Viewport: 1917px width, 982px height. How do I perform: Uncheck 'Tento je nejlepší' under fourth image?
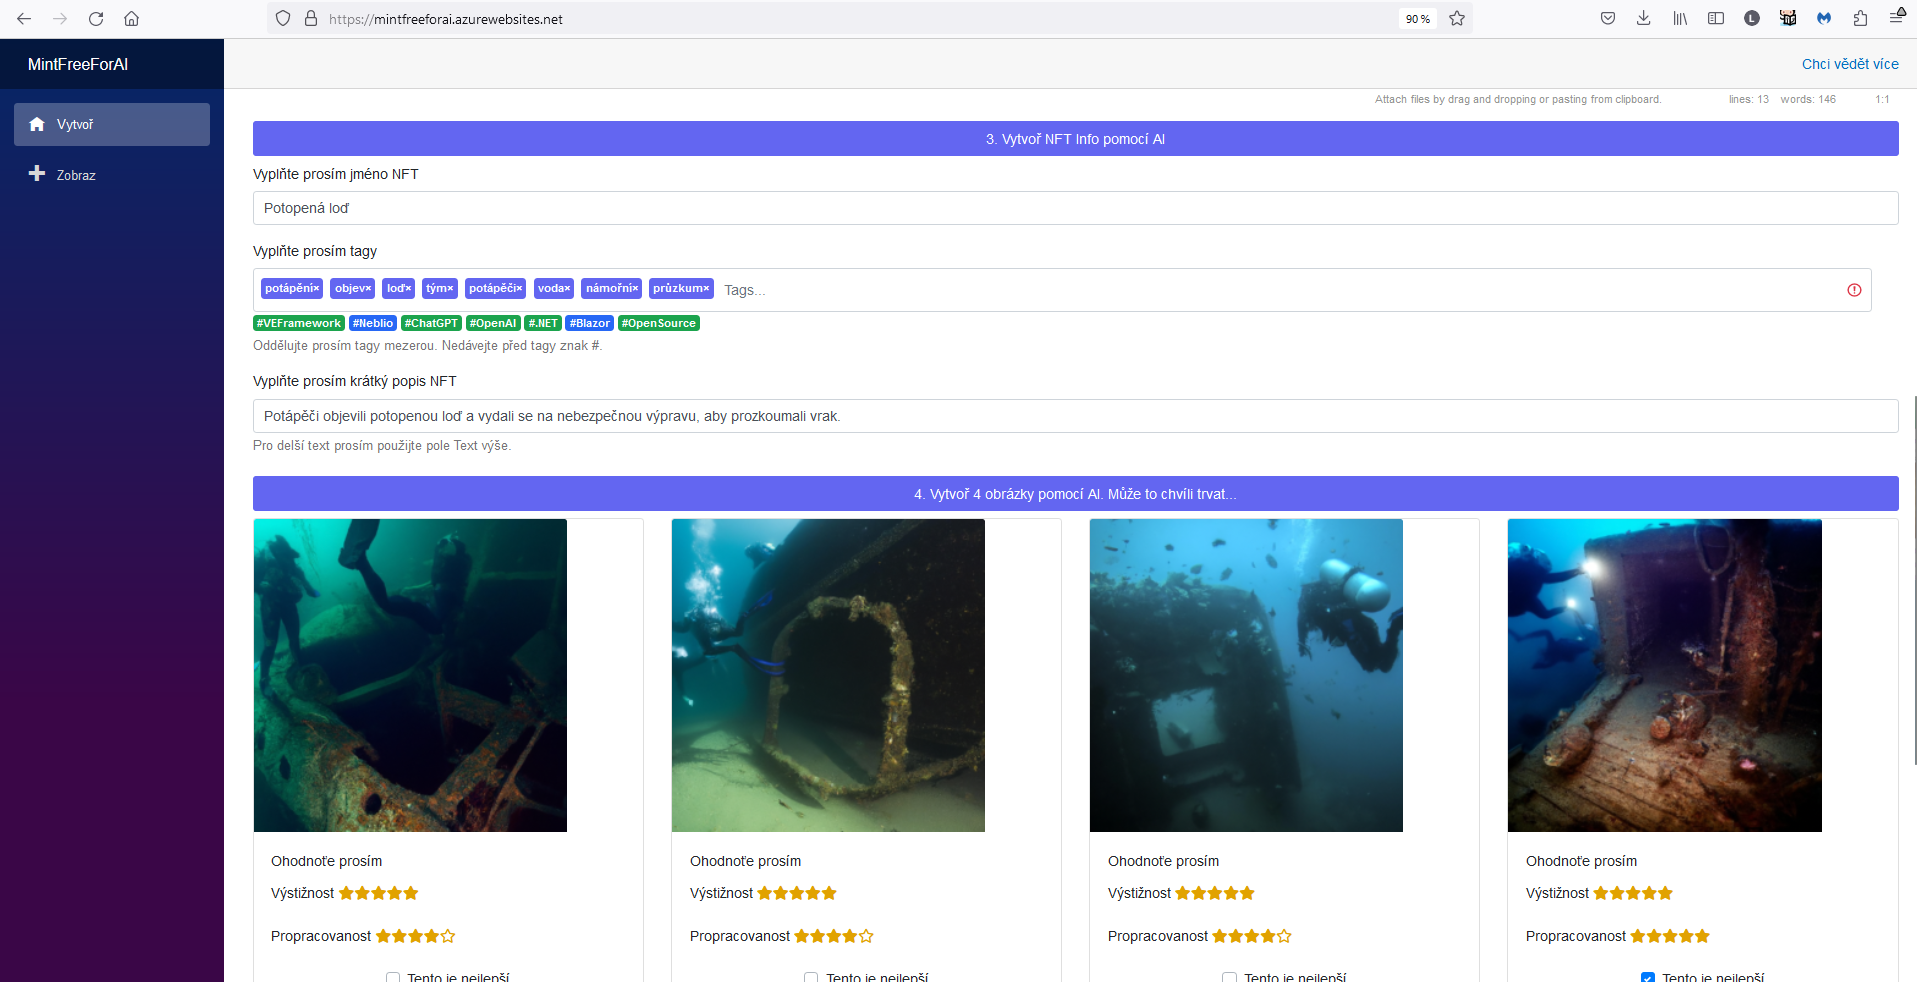click(1648, 978)
